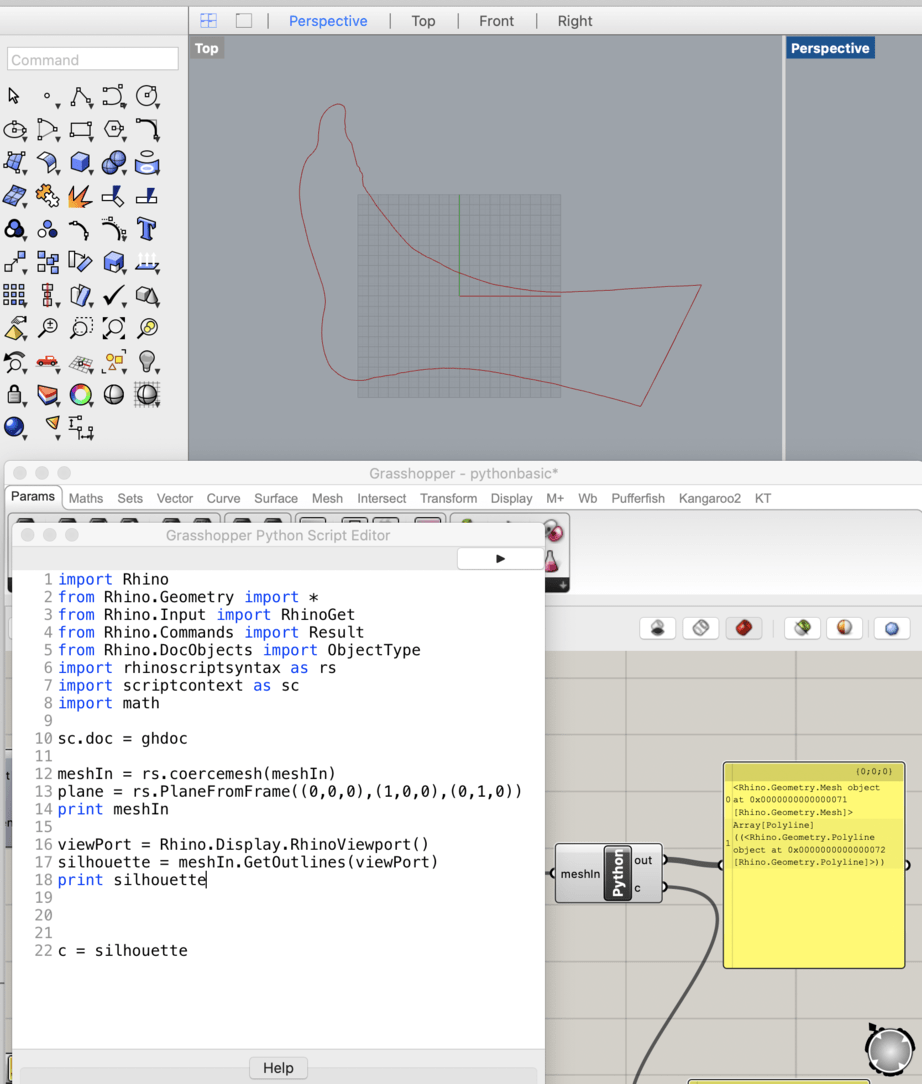Click inside the Command input field
This screenshot has height=1084, width=922.
click(92, 59)
